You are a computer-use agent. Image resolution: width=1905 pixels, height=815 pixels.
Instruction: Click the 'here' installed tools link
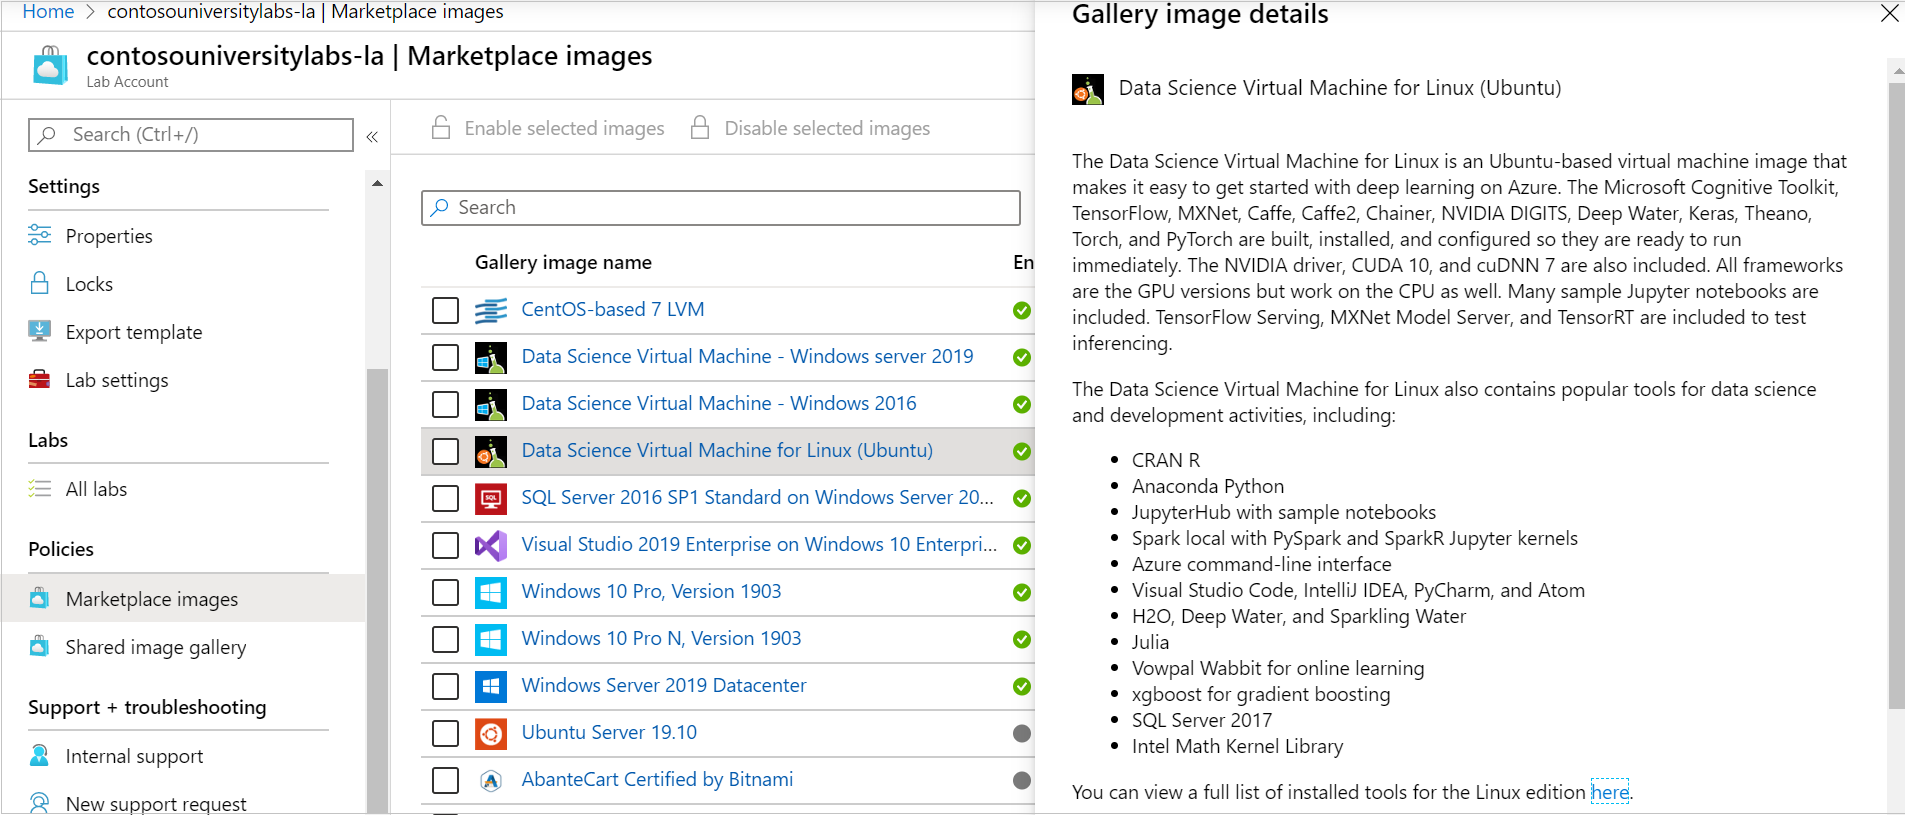coord(1609,792)
